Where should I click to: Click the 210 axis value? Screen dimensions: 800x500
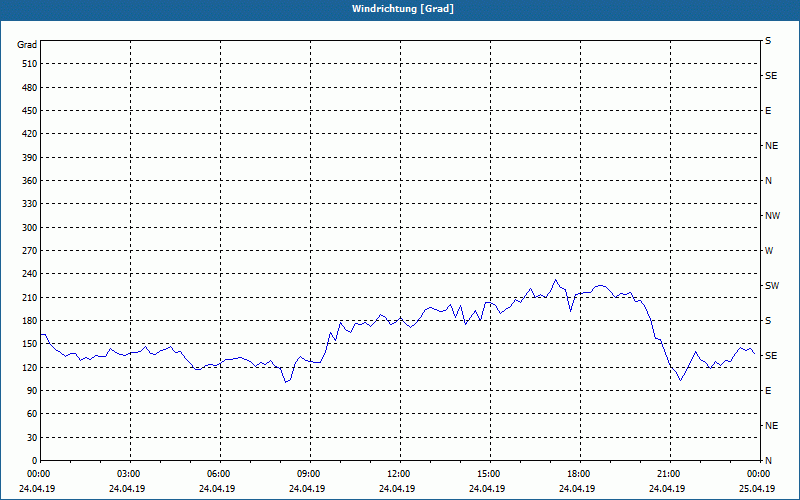[x=30, y=297]
